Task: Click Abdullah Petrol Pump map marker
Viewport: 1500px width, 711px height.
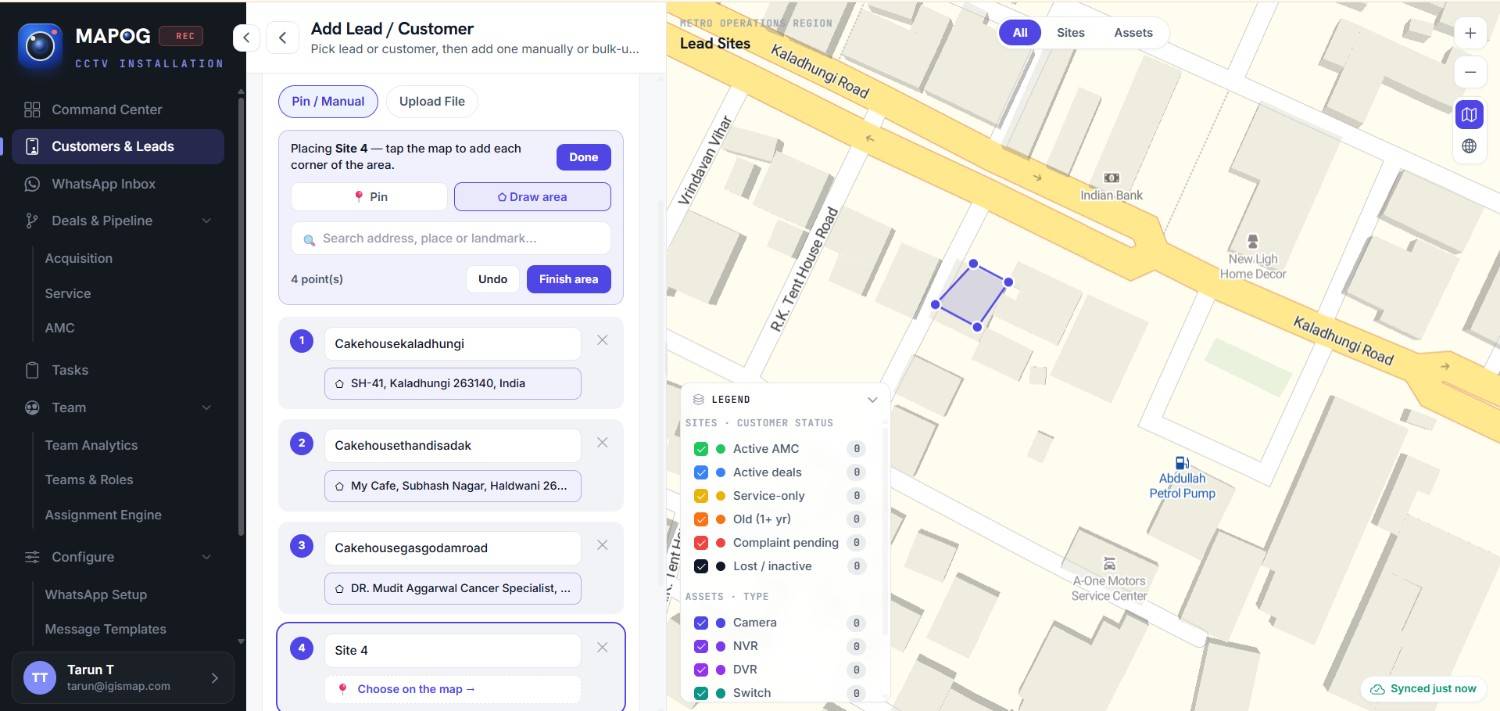Action: [x=1182, y=463]
